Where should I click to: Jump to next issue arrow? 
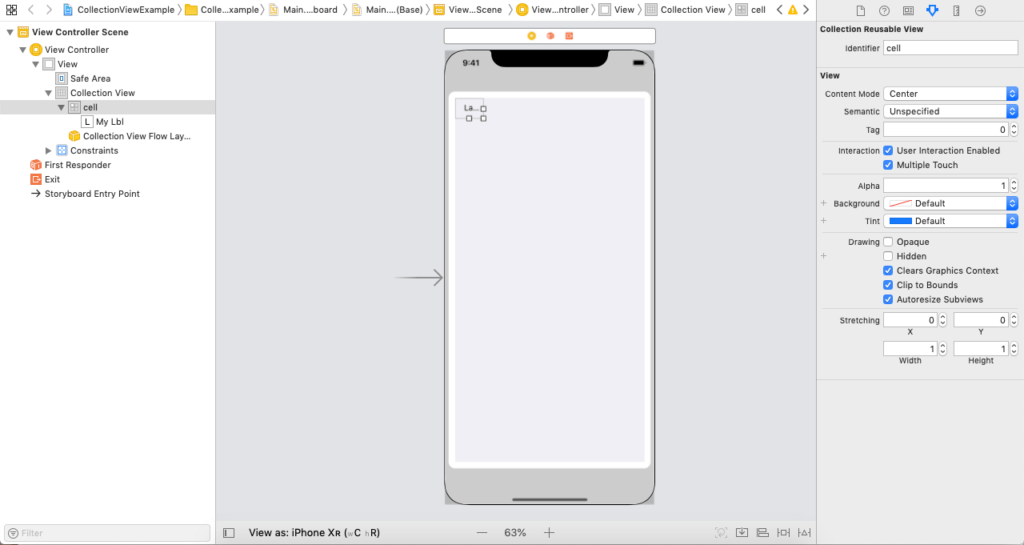click(806, 10)
